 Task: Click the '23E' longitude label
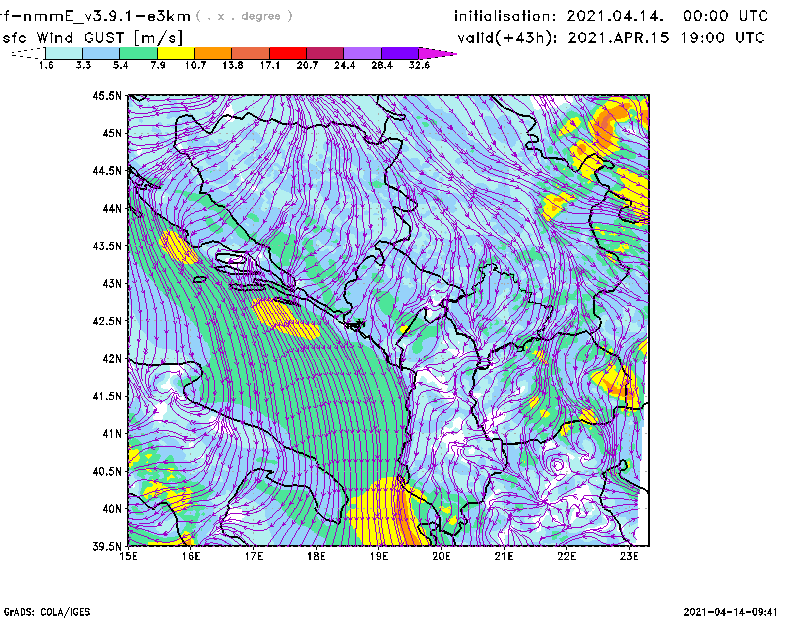click(629, 556)
